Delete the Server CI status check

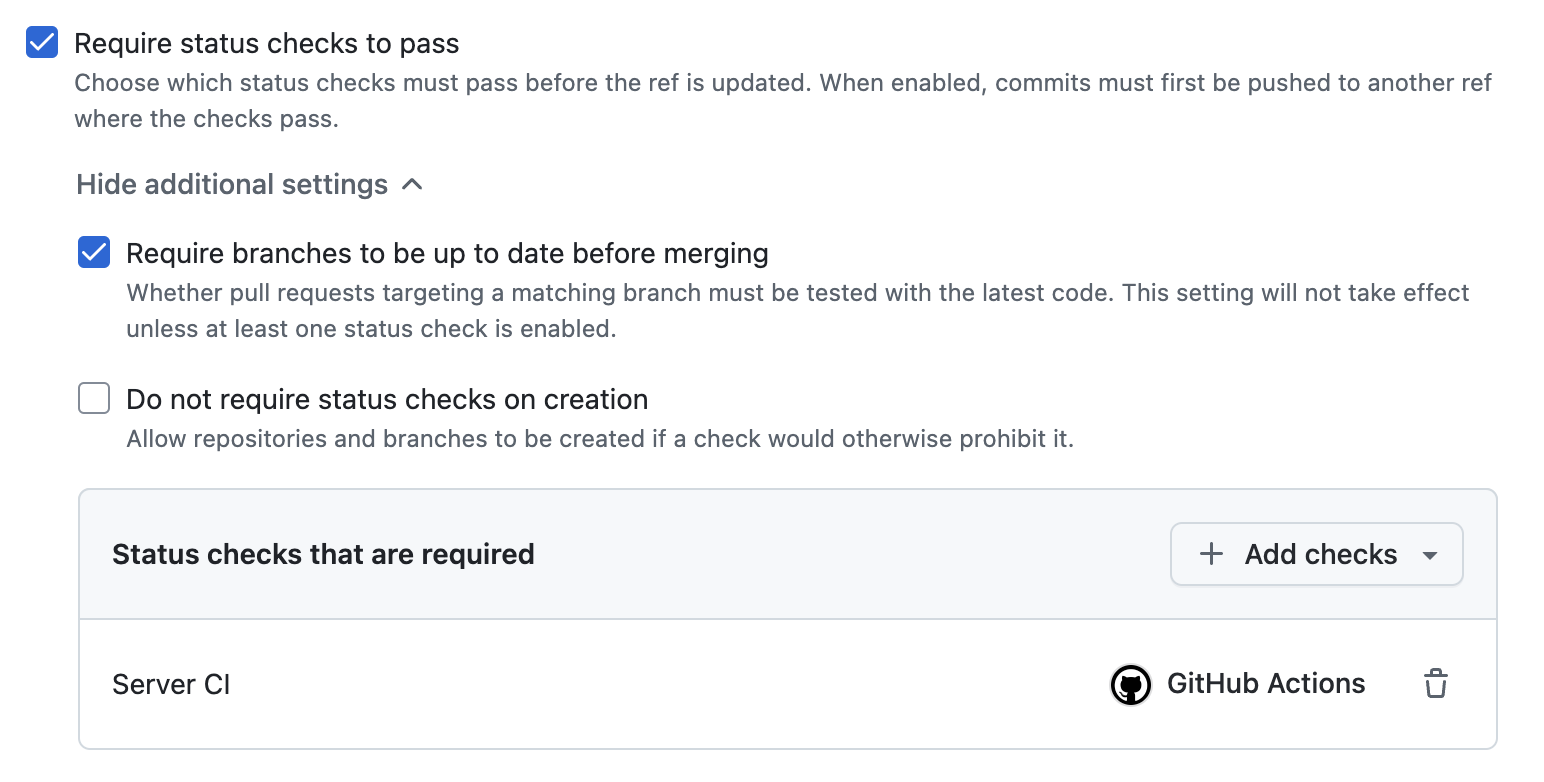(1436, 684)
